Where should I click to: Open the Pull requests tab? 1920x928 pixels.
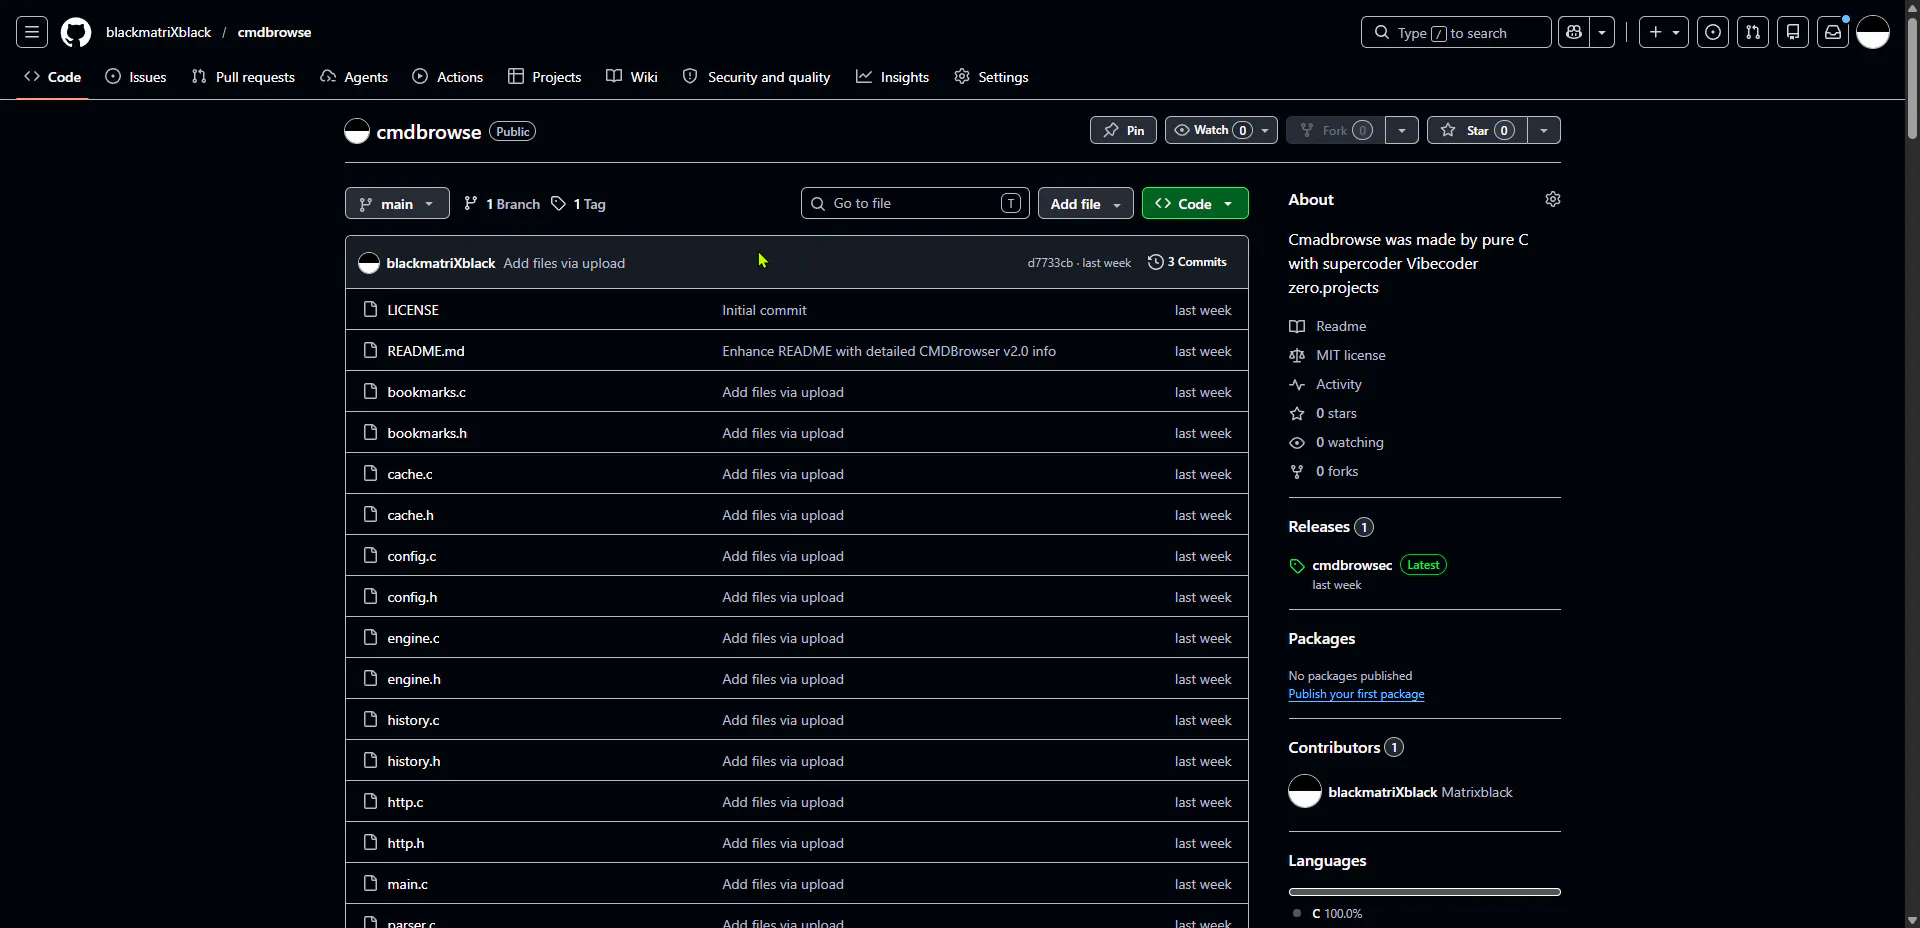click(x=243, y=77)
